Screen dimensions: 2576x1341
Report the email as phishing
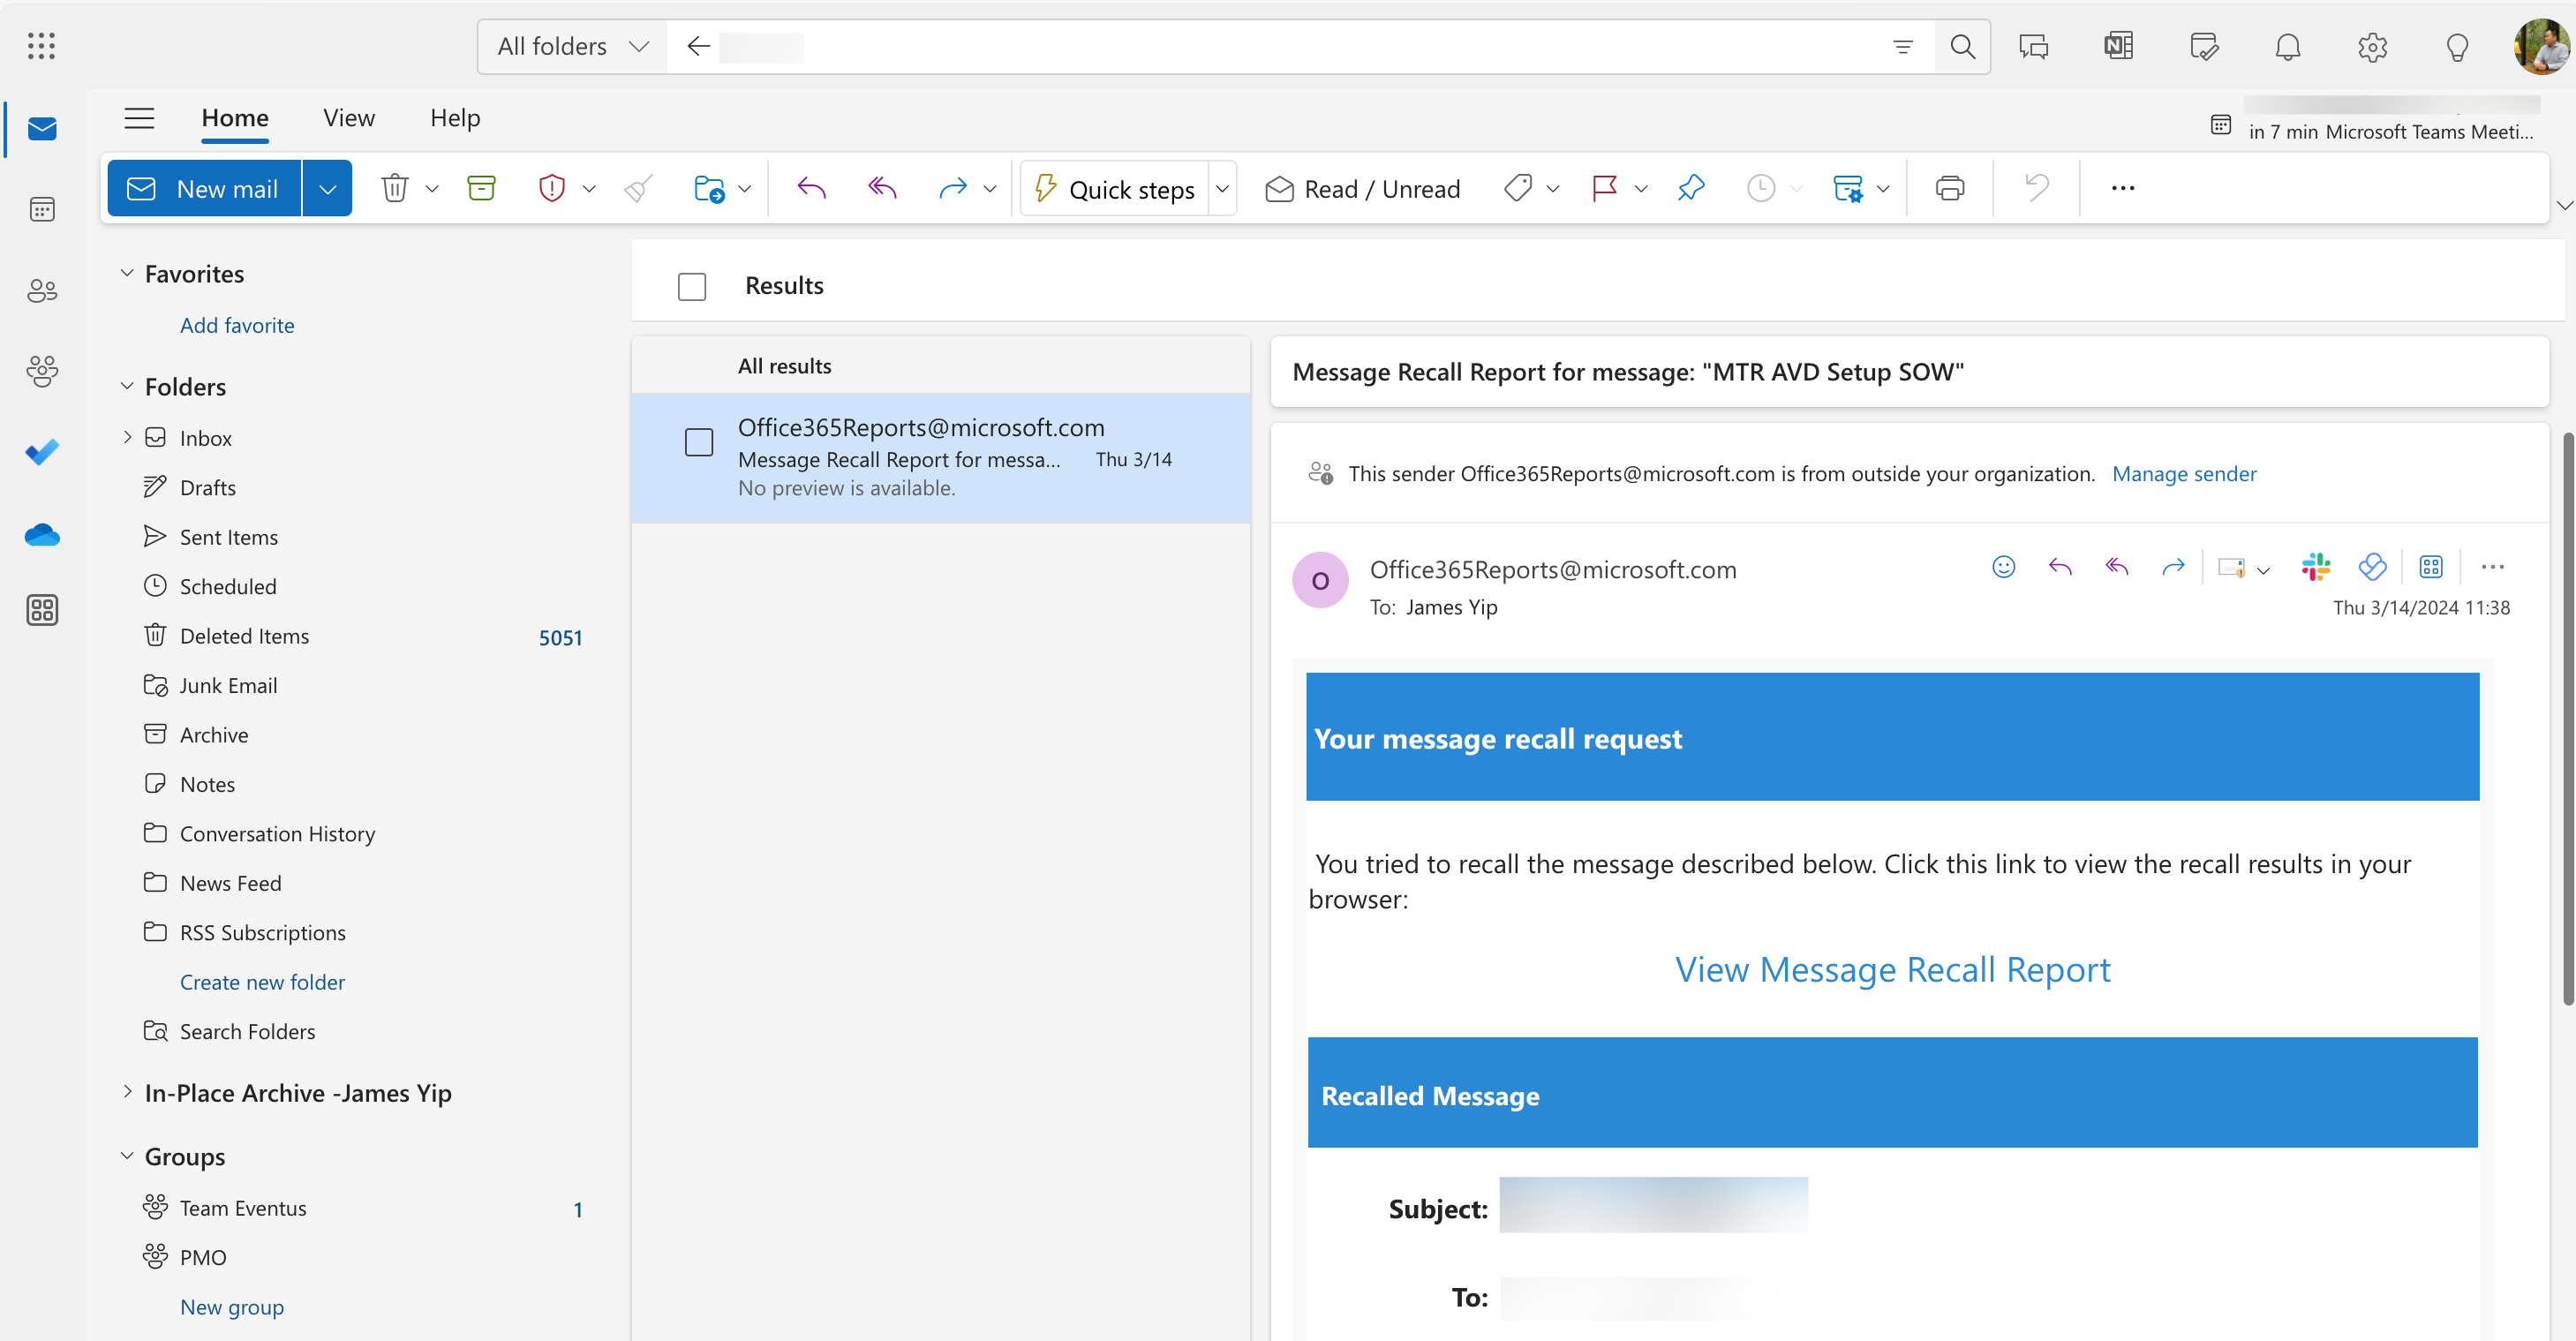tap(551, 187)
